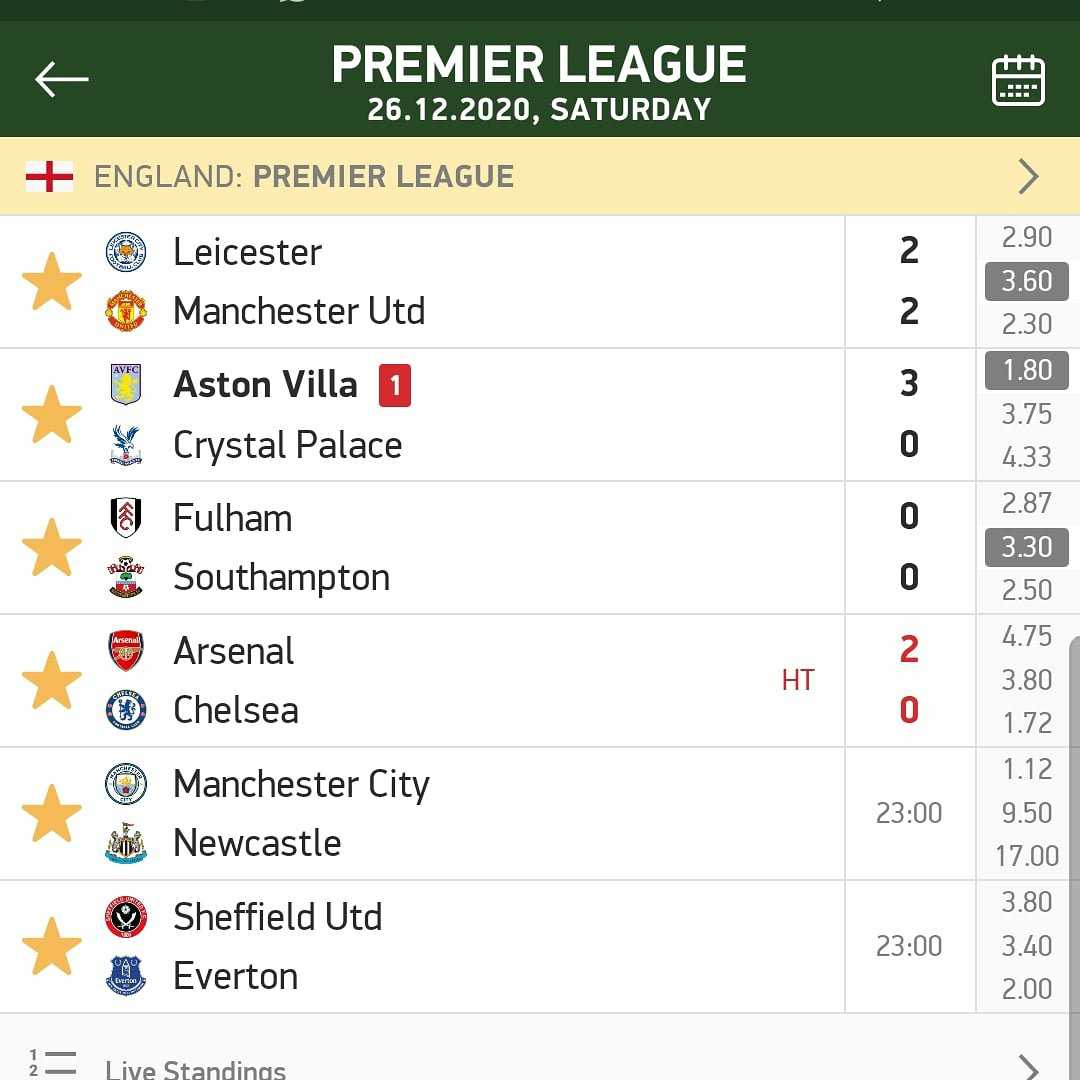The height and width of the screenshot is (1080, 1080).
Task: Click the Live Standings list icon
Action: point(52,1064)
